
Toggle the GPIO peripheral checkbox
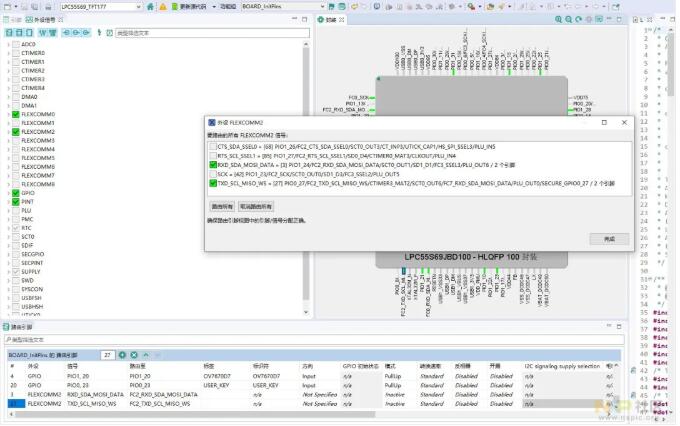pyautogui.click(x=15, y=193)
